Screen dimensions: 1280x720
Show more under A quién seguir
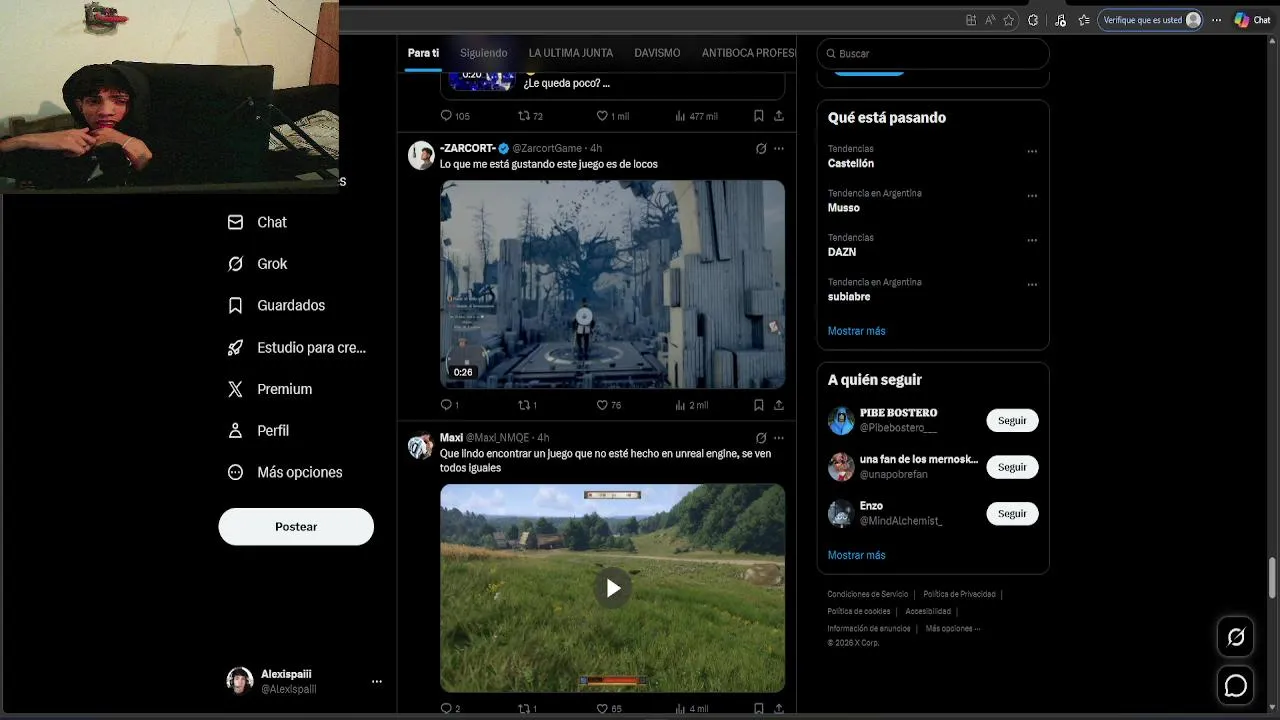click(857, 555)
